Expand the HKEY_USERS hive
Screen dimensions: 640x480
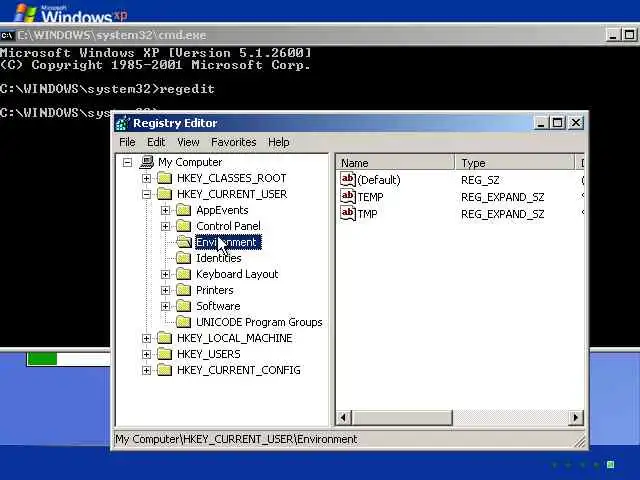(146, 354)
